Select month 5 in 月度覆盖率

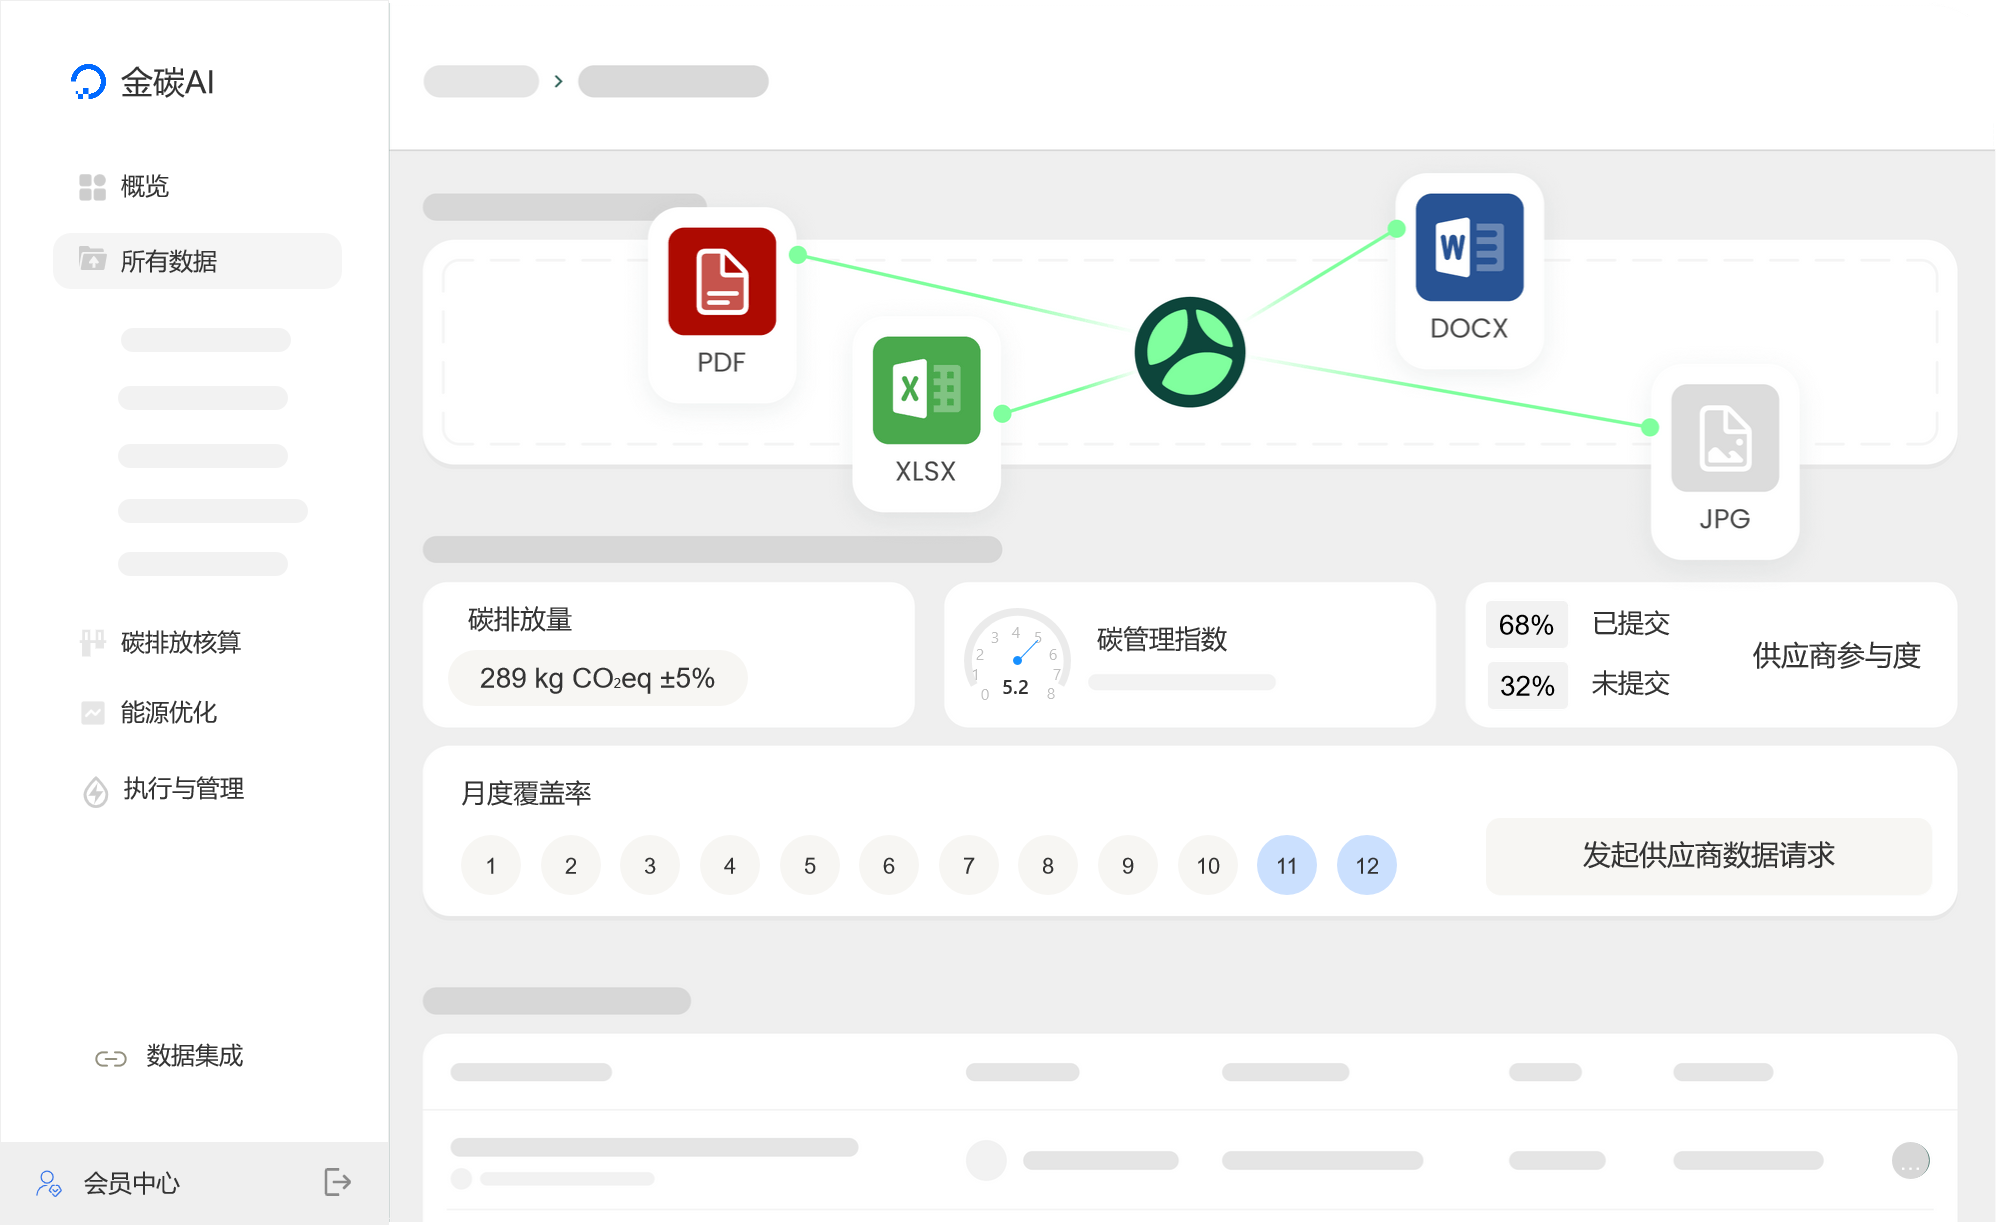(x=809, y=865)
